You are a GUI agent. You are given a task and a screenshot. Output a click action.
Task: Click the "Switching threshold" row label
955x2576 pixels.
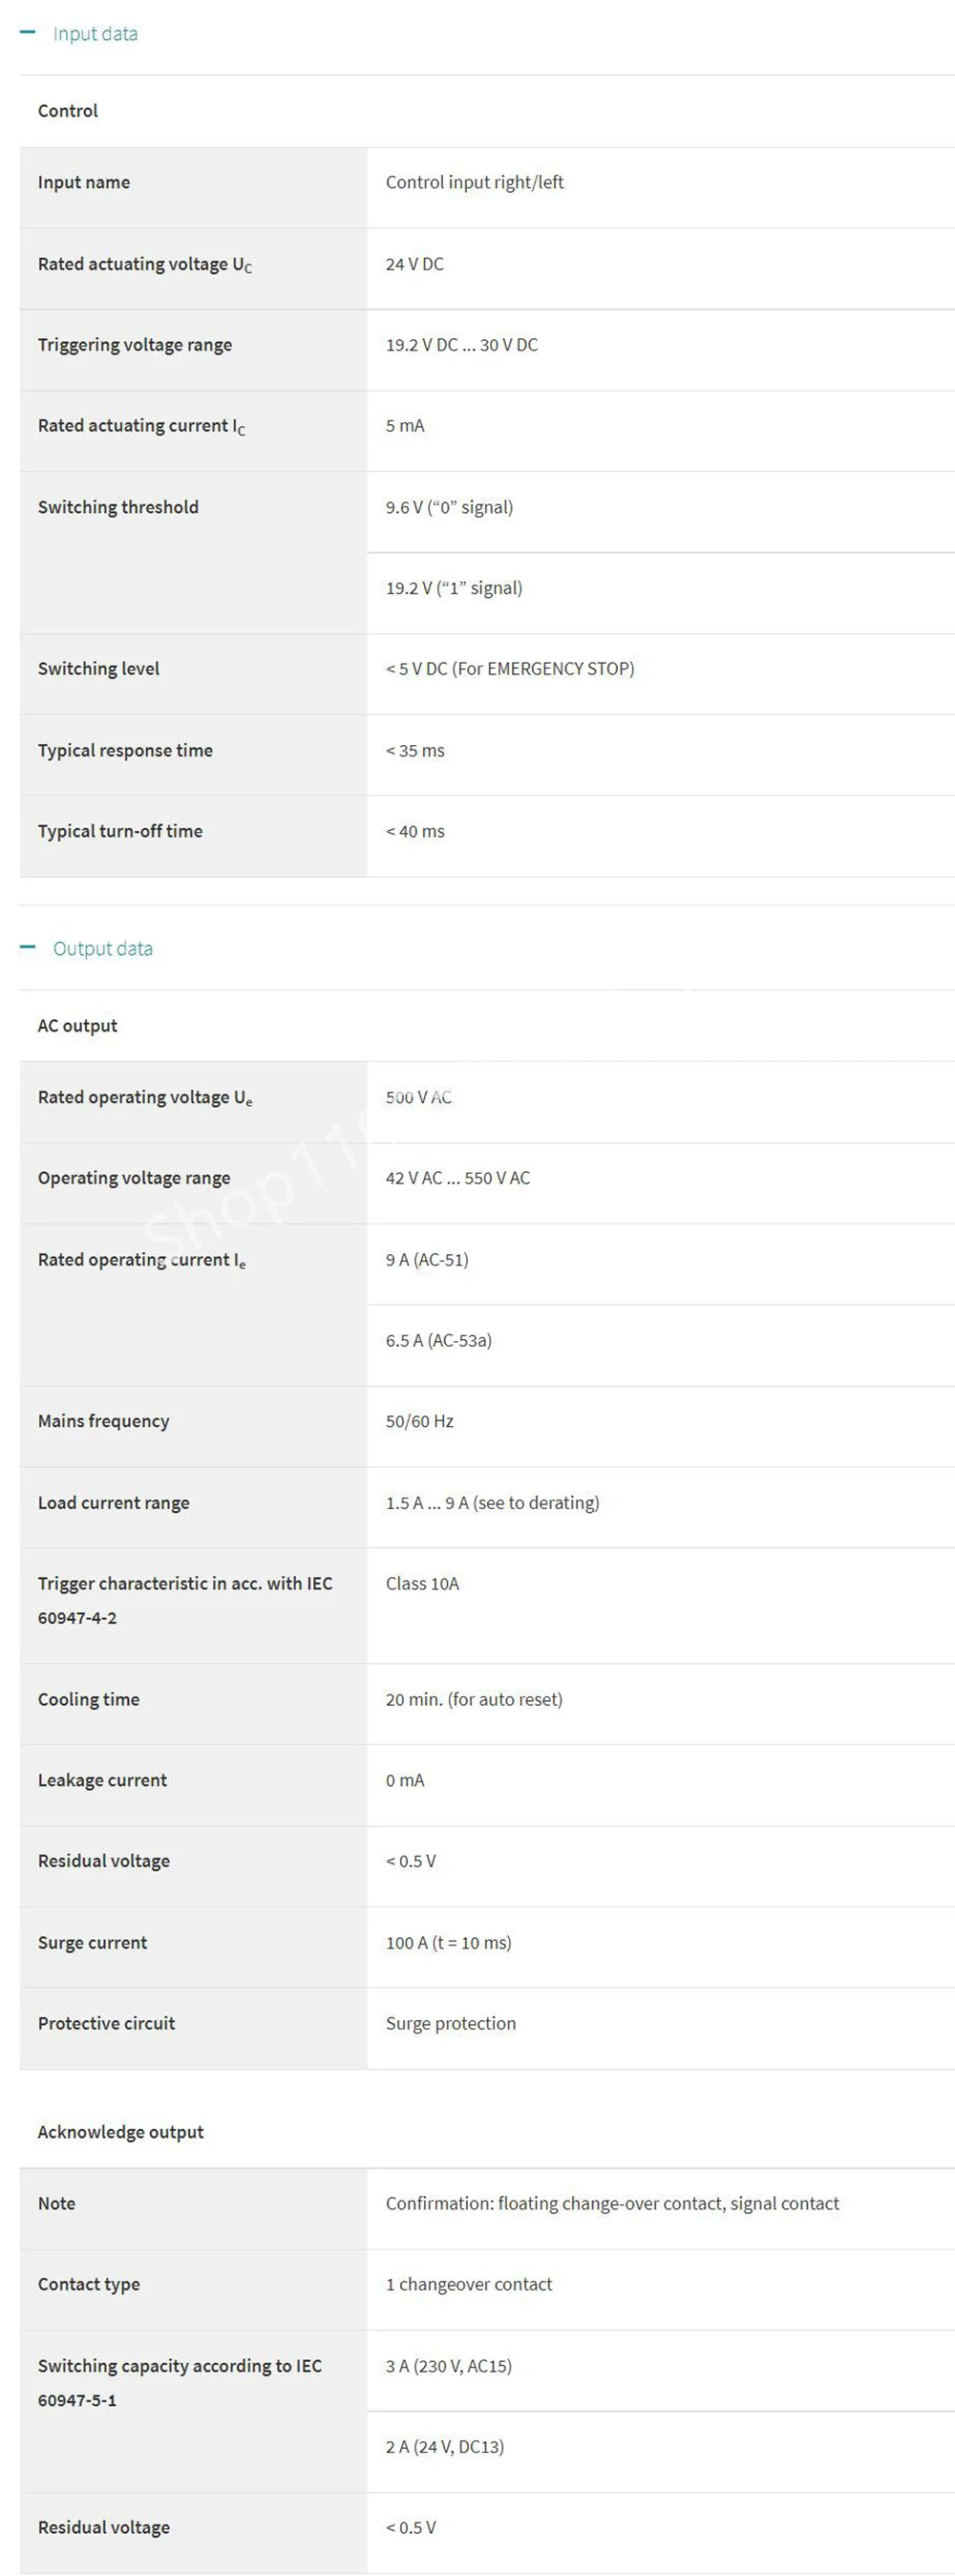click(118, 507)
